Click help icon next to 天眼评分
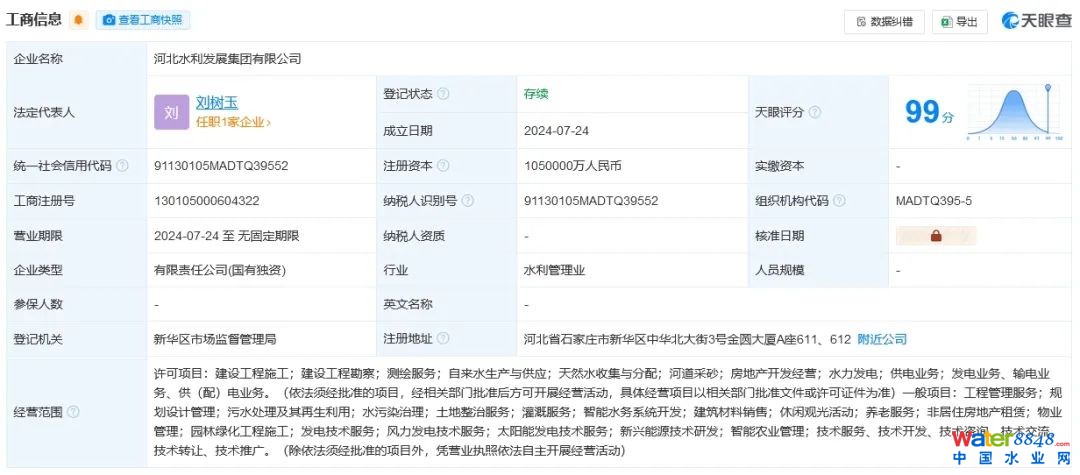Screen dimensions: 1080x475 815,112
